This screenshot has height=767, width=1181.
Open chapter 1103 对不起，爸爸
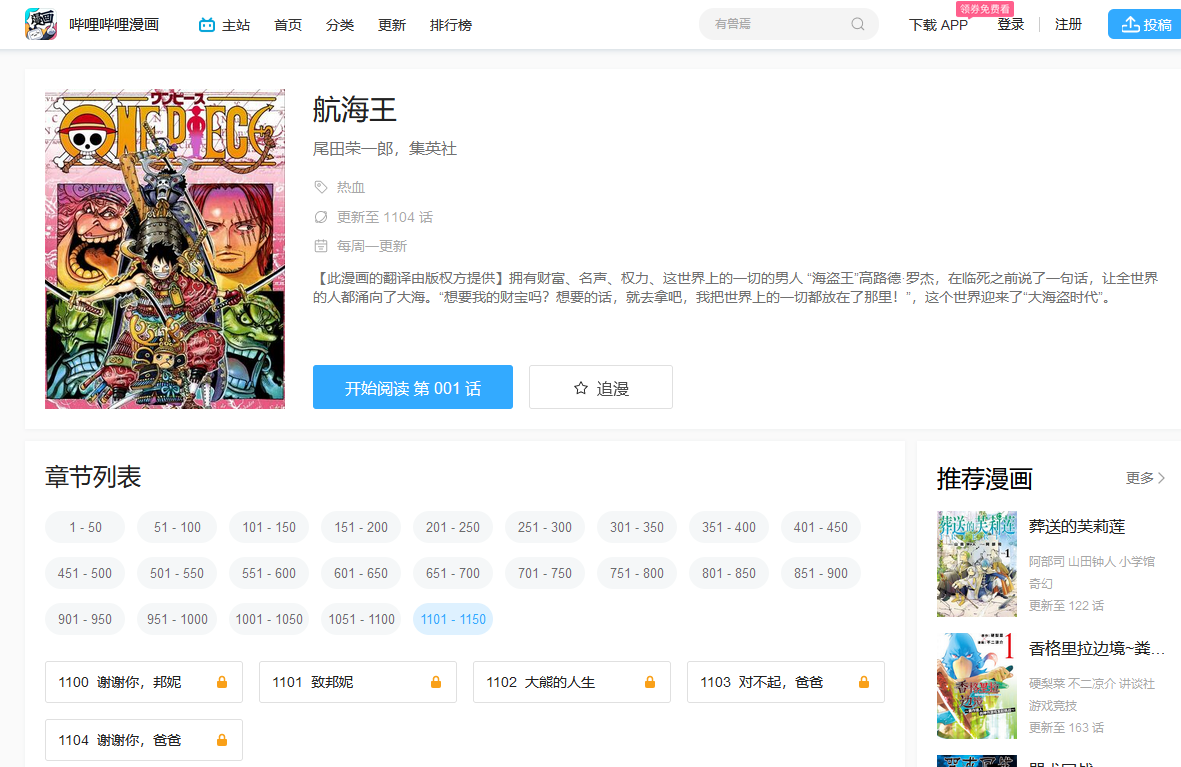click(786, 682)
